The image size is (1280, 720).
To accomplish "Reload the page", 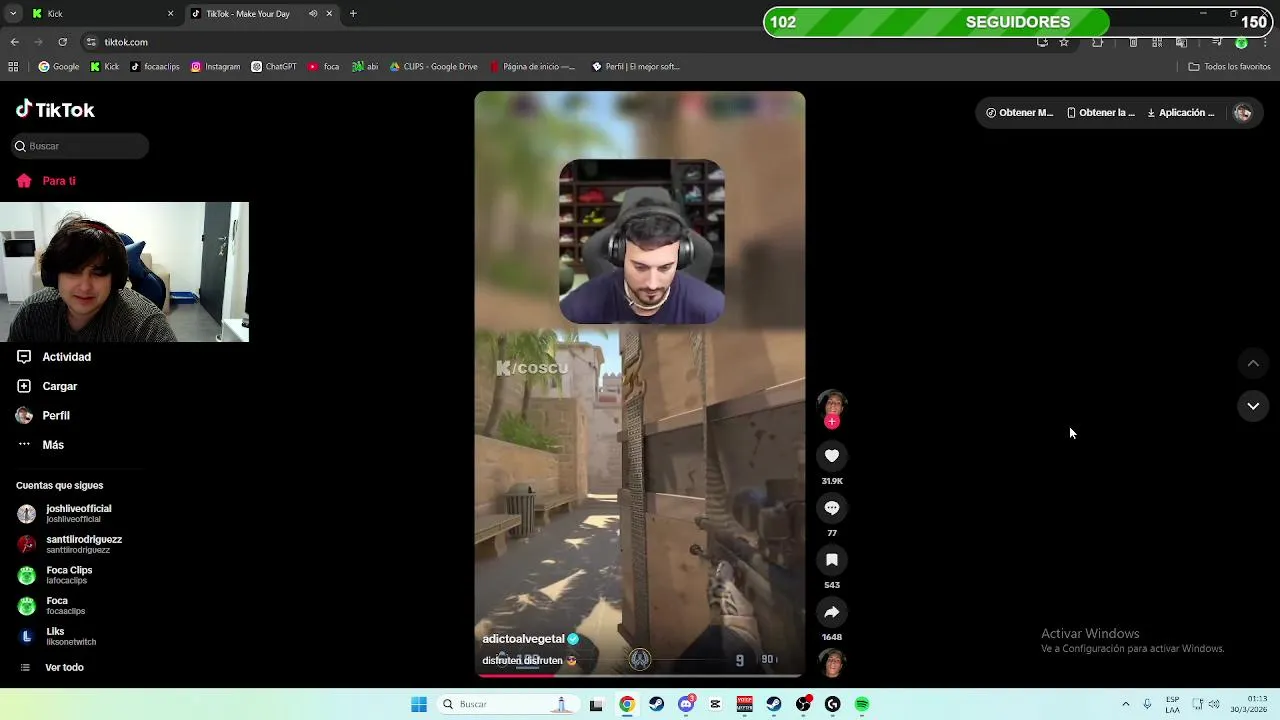I will (62, 42).
